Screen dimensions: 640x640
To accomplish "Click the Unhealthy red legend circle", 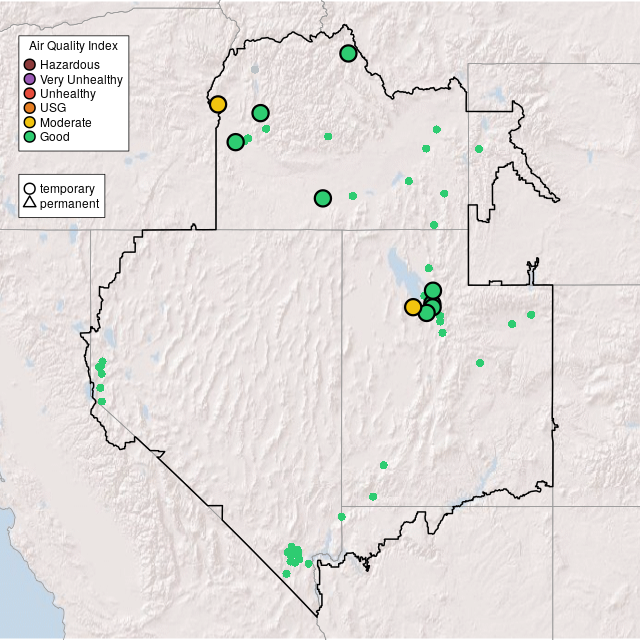I will [30, 93].
